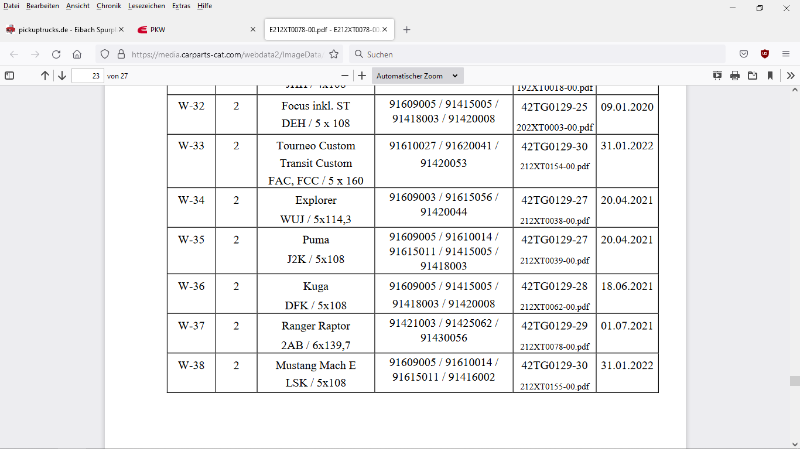Open a new browser tab
Screen dimensions: 800x449
(x=407, y=30)
